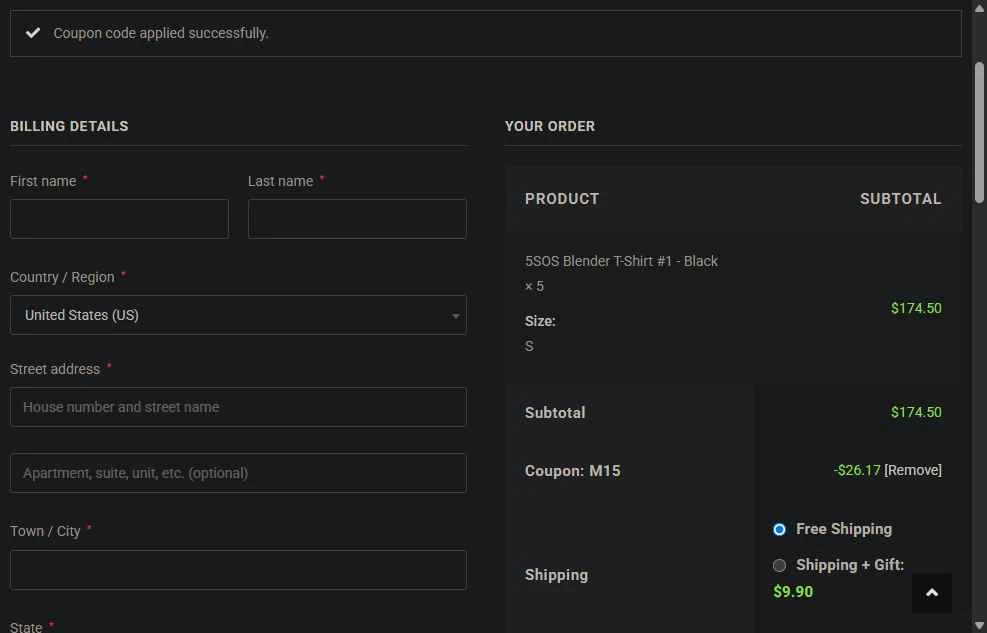Click the scrollbar up arrow
Image resolution: width=987 pixels, height=633 pixels.
979,8
